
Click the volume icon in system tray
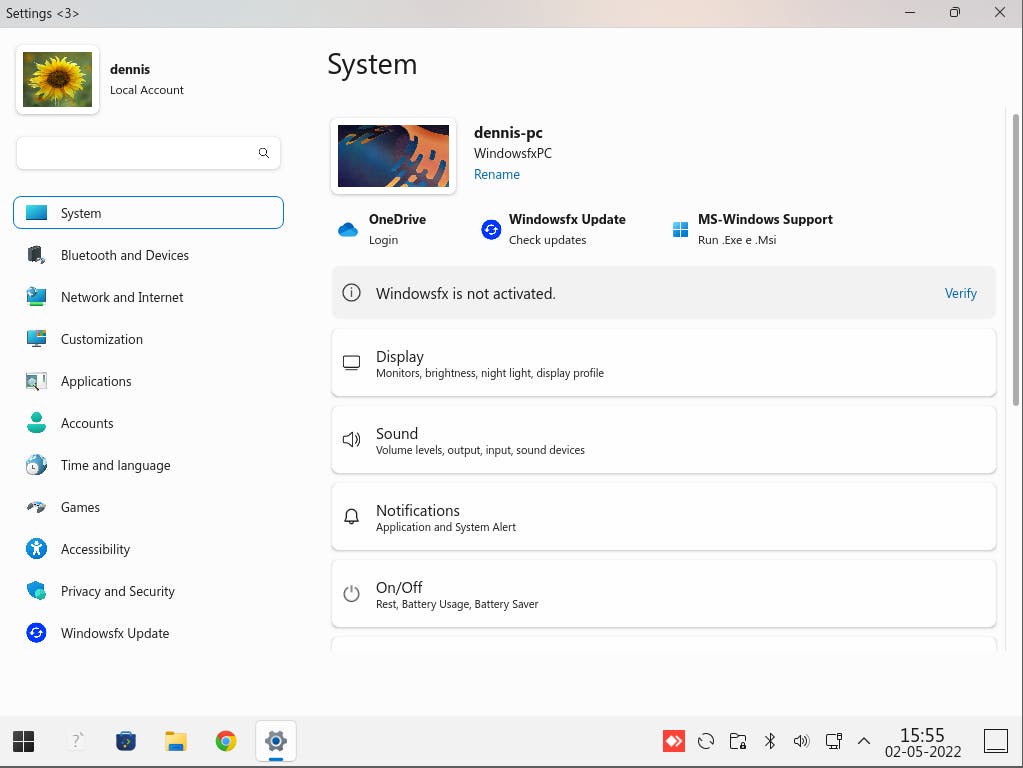[x=801, y=741]
